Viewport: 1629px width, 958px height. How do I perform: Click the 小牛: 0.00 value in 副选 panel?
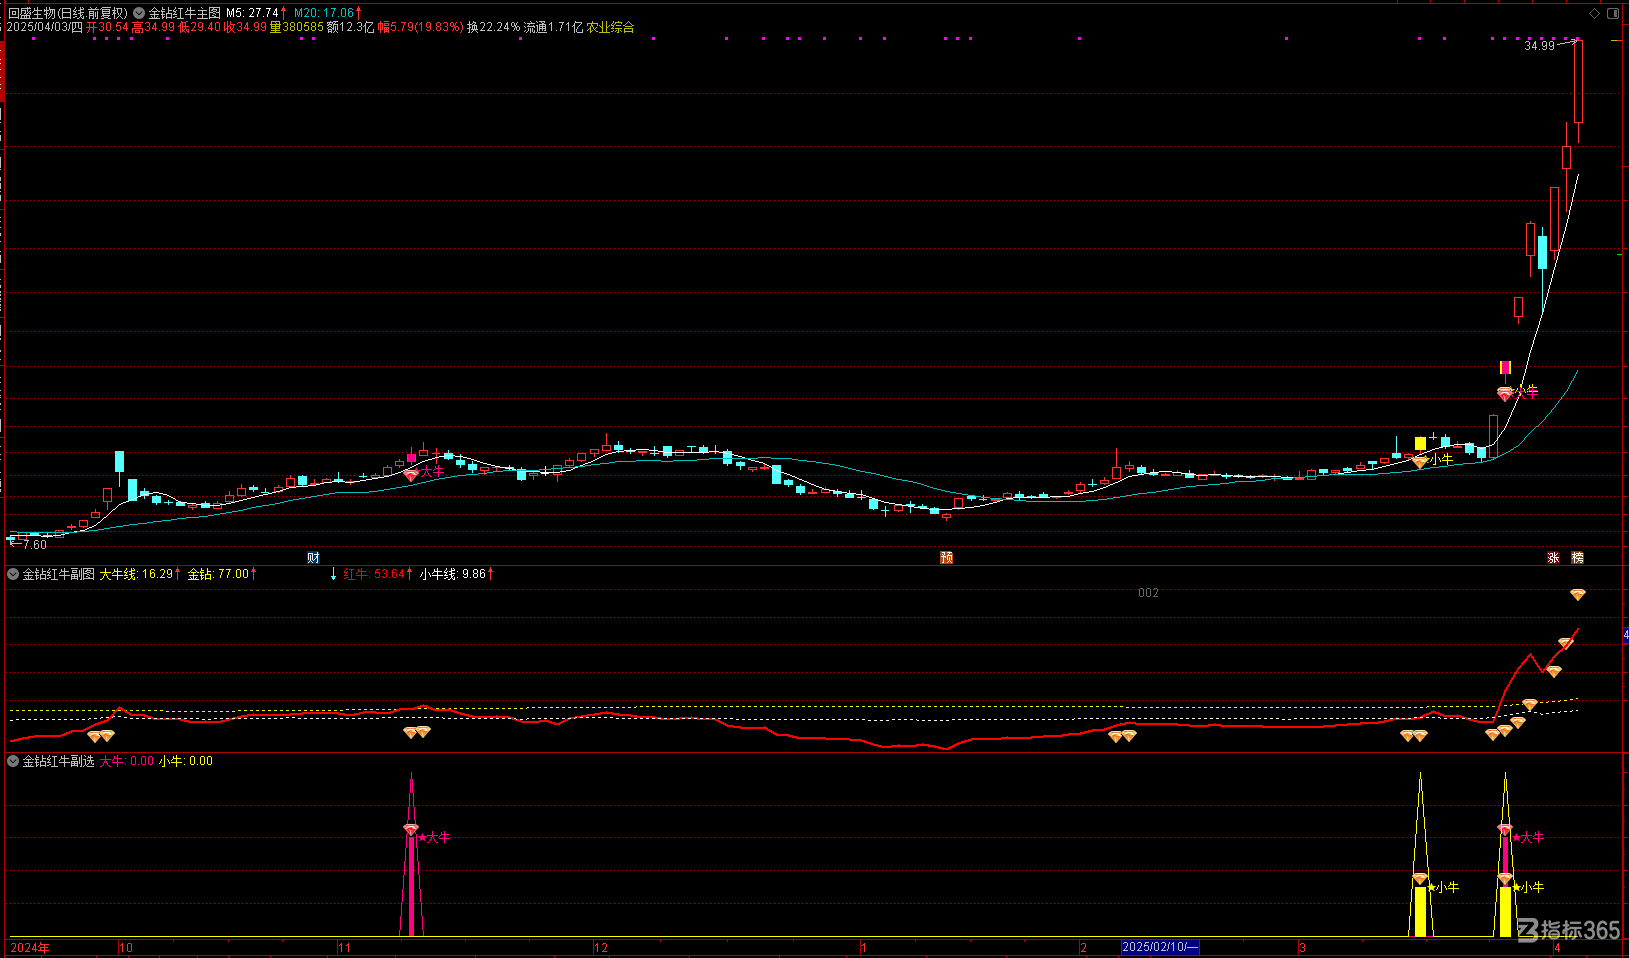click(x=186, y=761)
